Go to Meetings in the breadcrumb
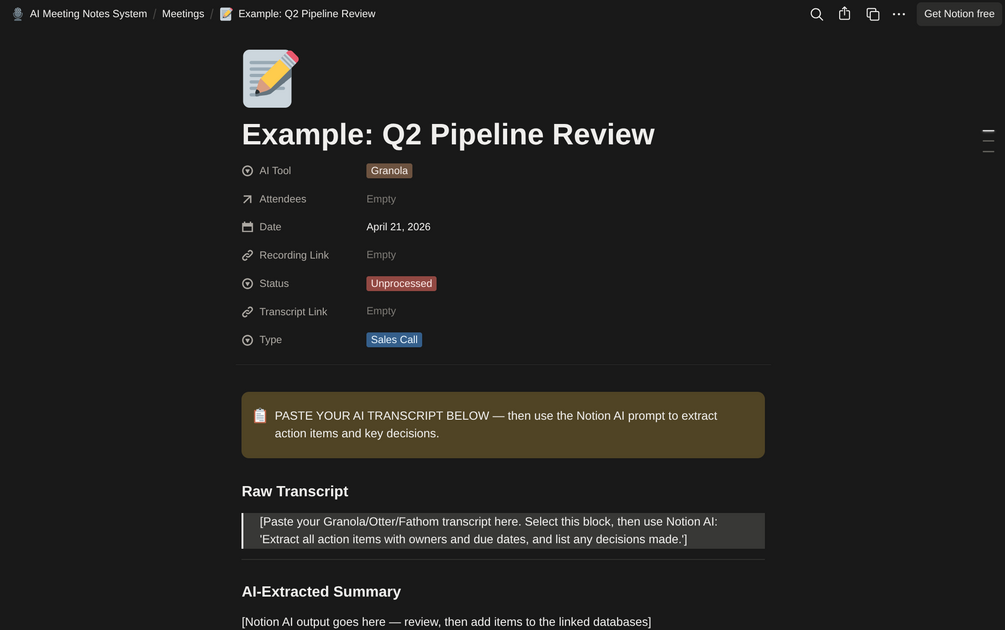1005x630 pixels. [x=183, y=14]
